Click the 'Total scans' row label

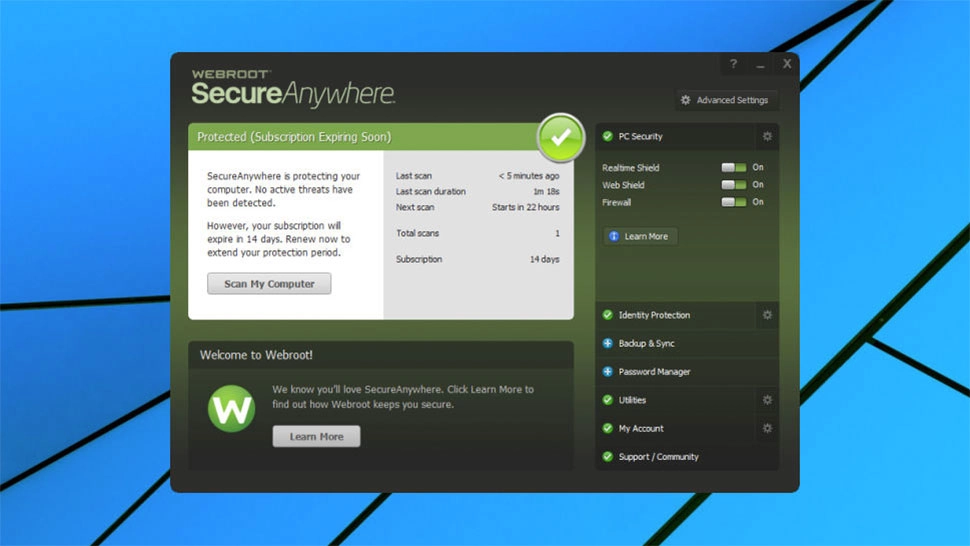(x=418, y=233)
